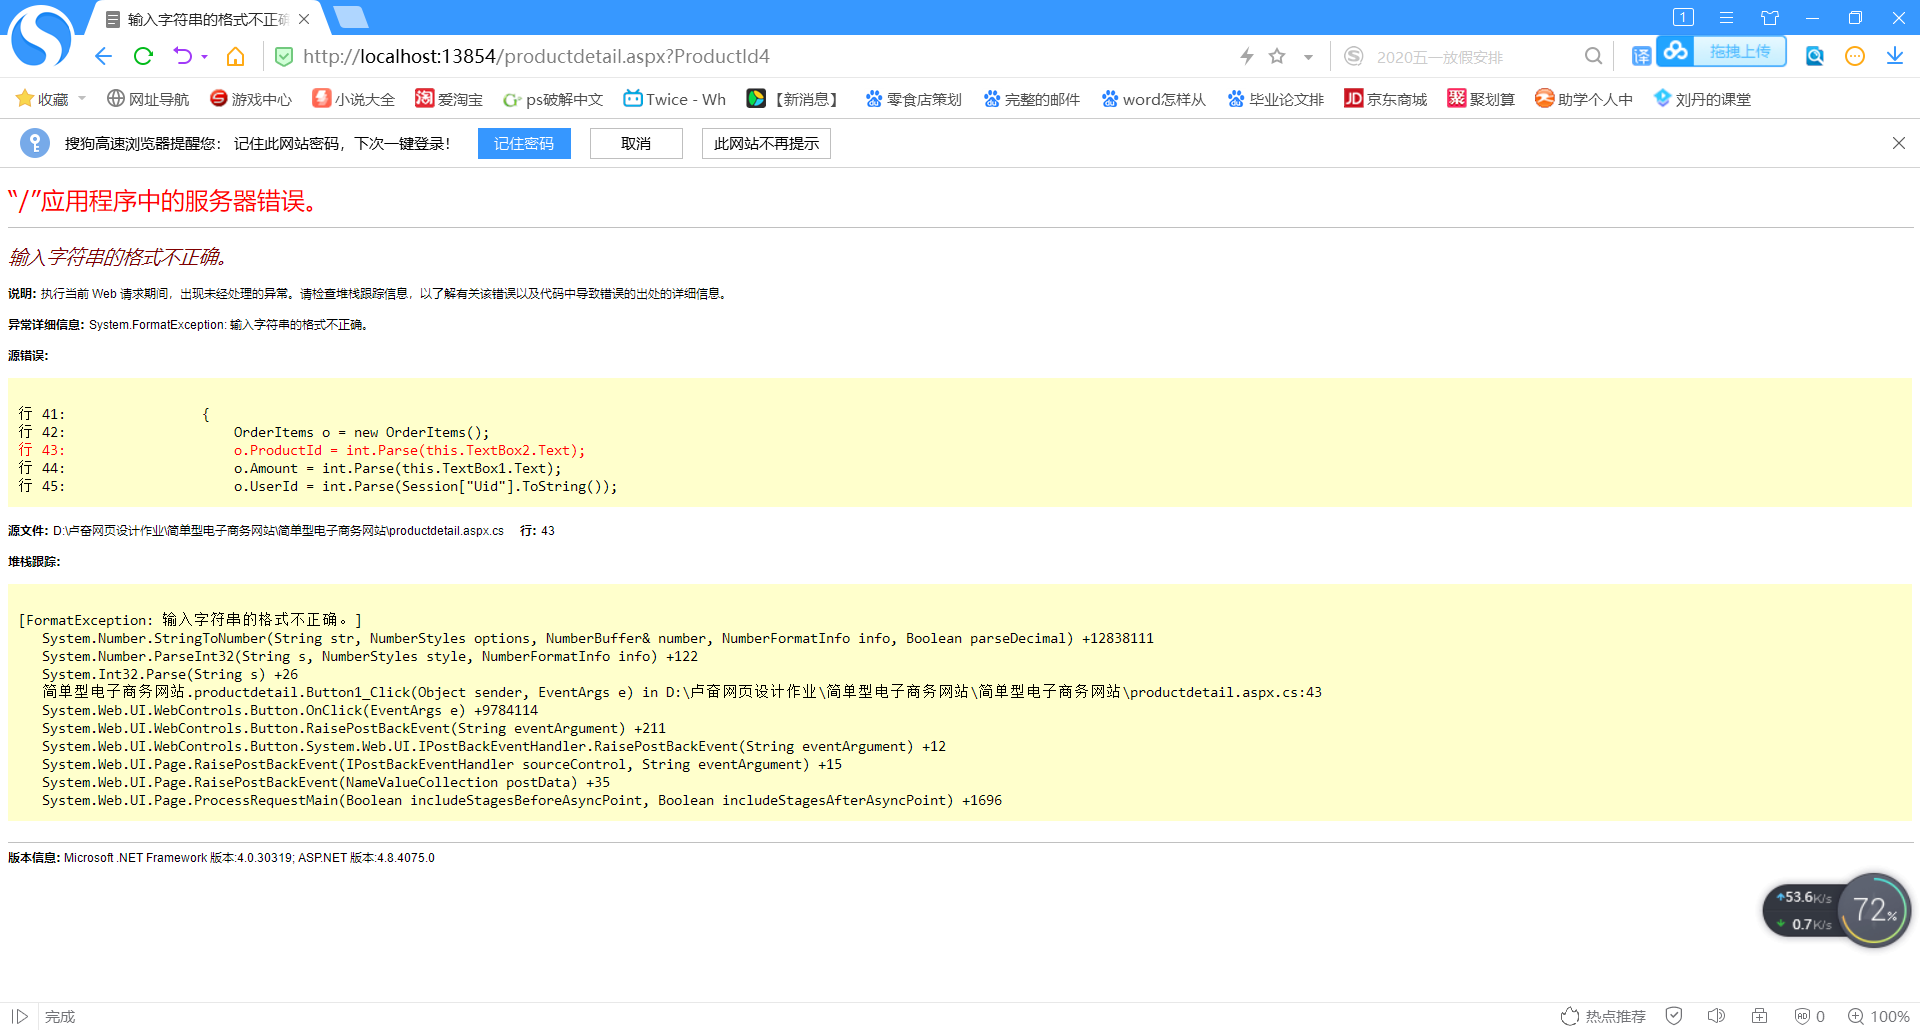Open the chat bubble extension icon

(1855, 56)
